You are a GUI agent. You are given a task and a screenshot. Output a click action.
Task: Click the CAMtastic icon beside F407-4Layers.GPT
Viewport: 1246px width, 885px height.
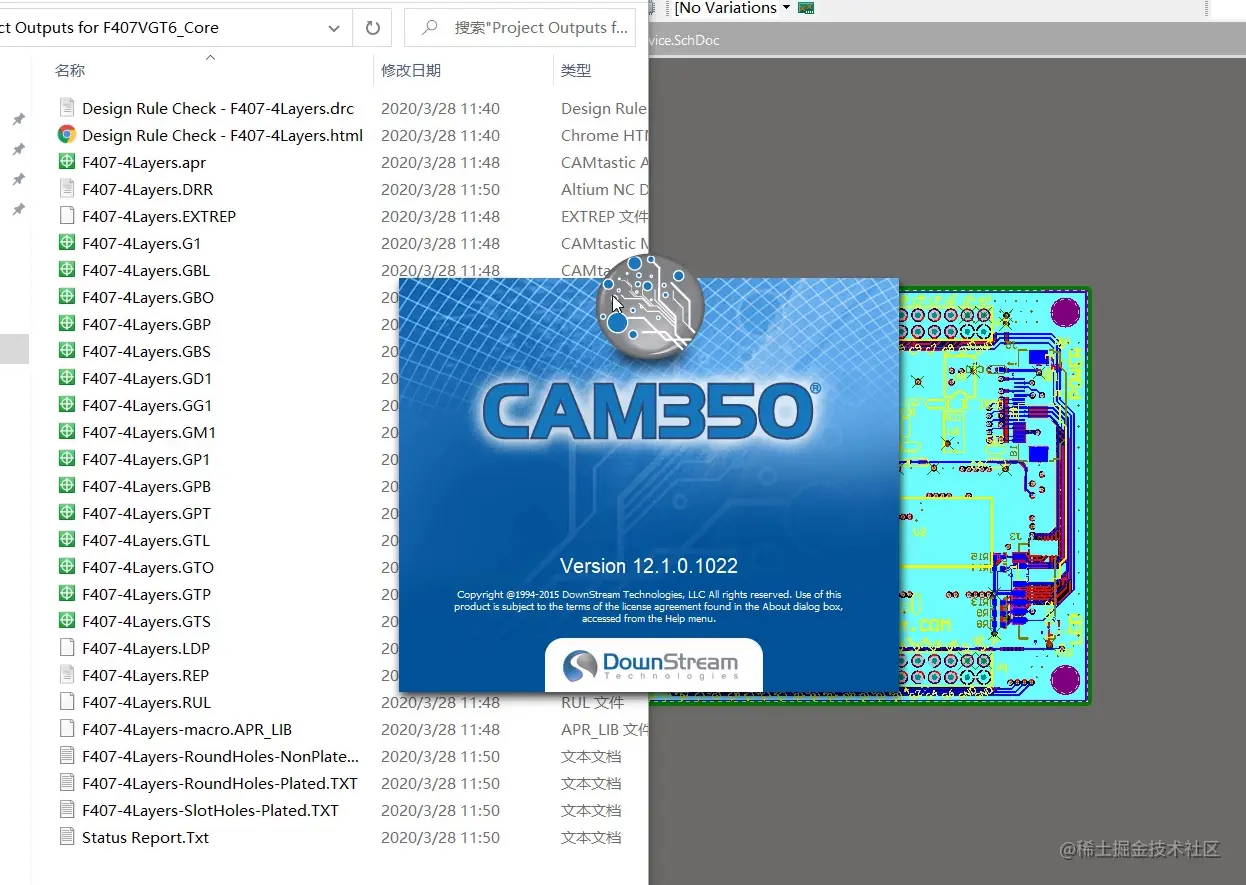pos(67,513)
